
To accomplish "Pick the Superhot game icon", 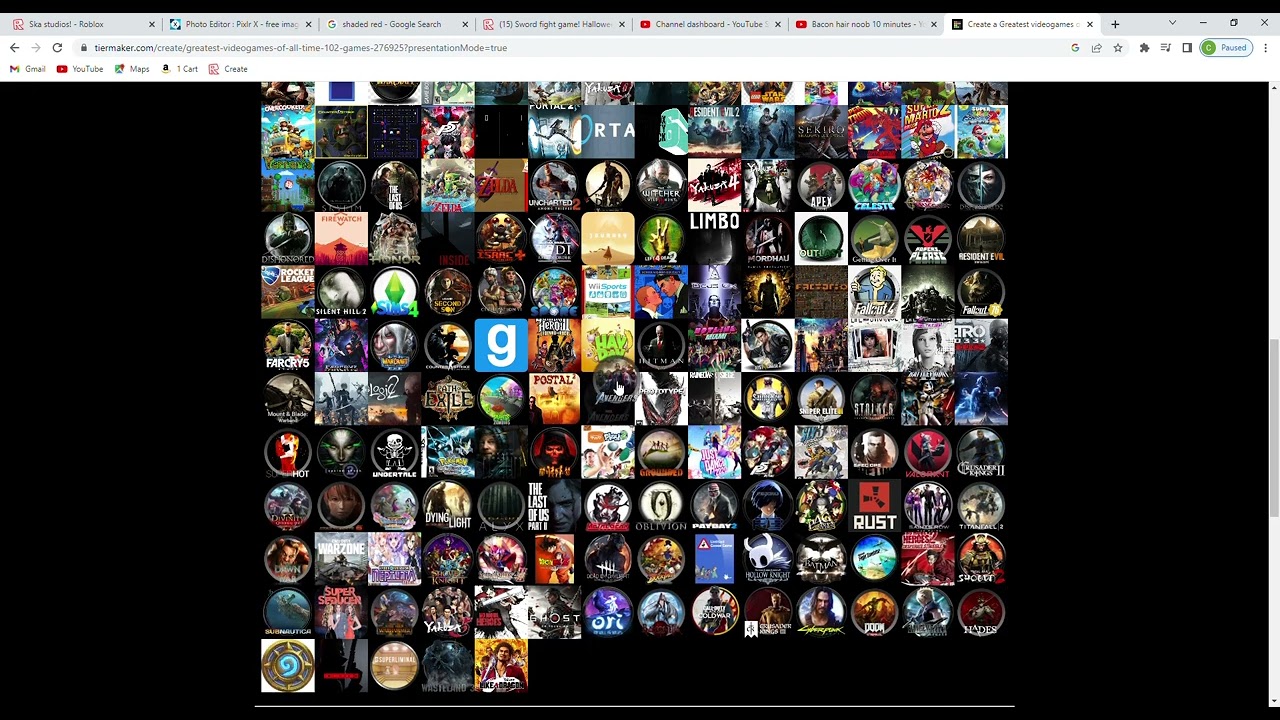I will (288, 452).
